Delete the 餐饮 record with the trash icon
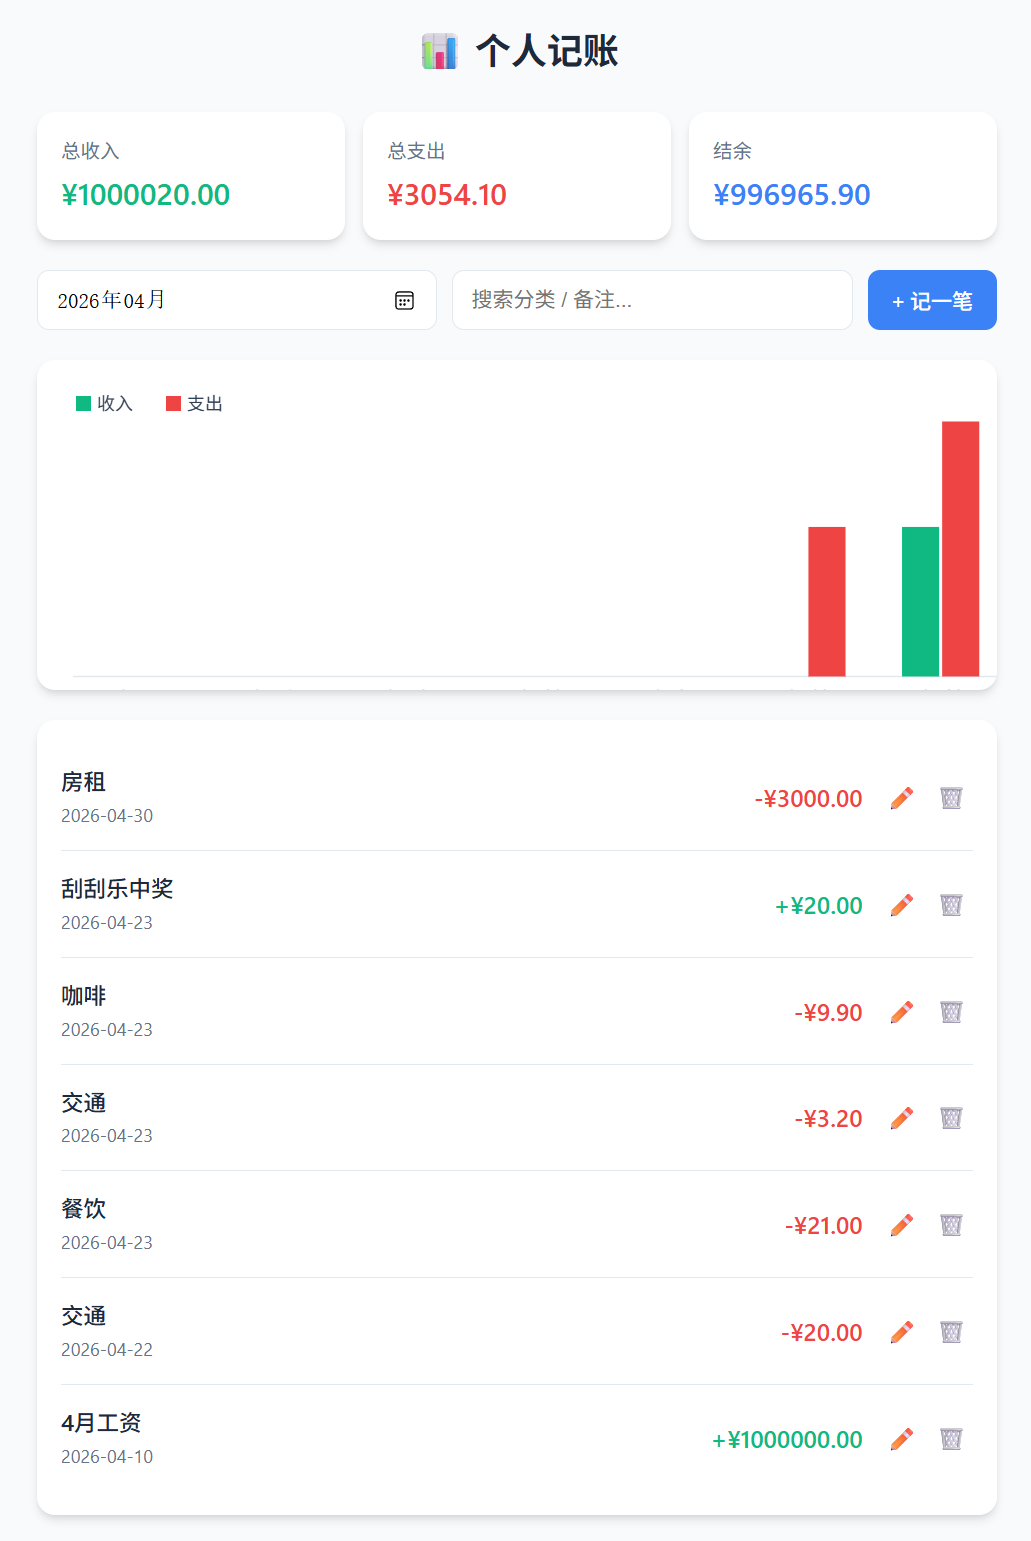This screenshot has width=1031, height=1541. point(951,1225)
